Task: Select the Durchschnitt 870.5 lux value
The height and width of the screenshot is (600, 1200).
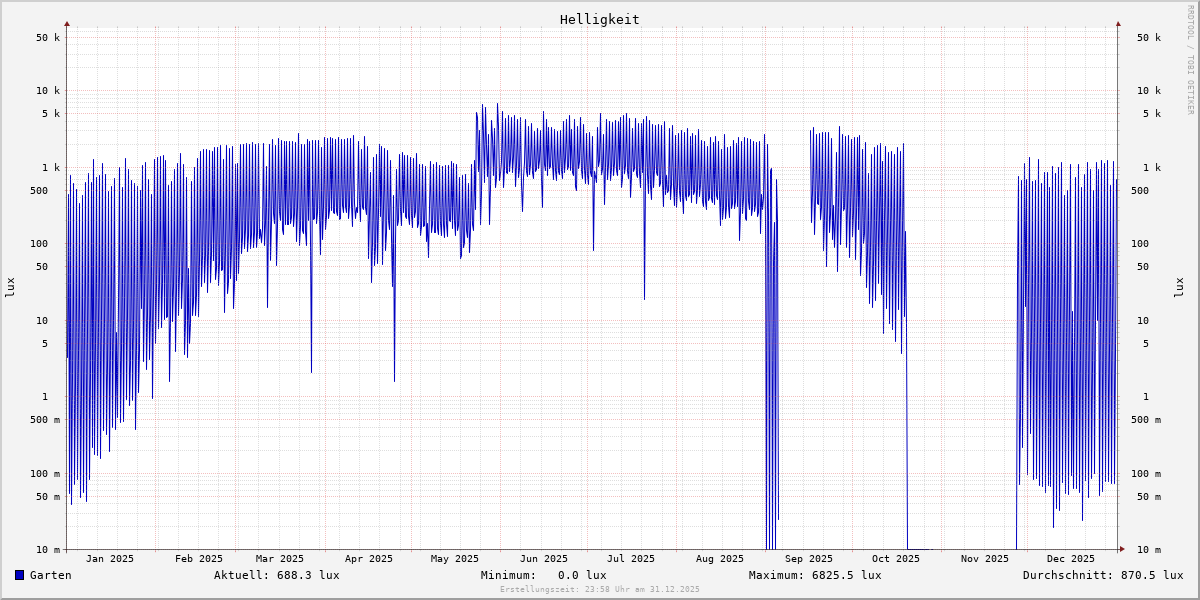Action: pyautogui.click(x=1102, y=575)
